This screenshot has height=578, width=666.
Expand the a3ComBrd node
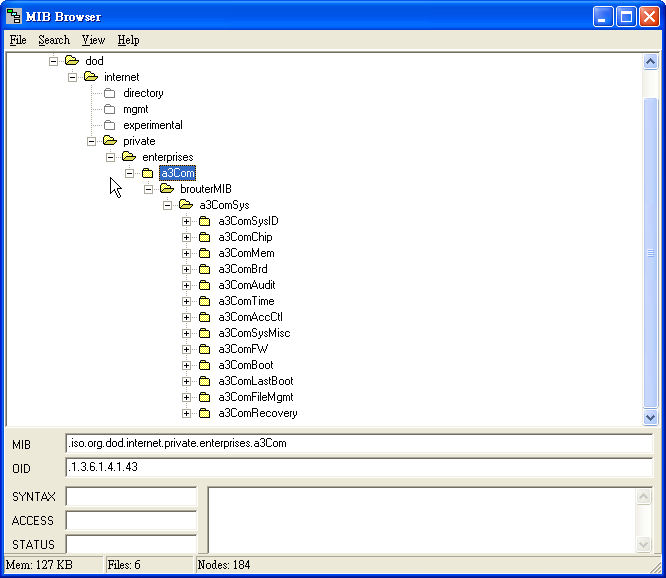point(186,269)
